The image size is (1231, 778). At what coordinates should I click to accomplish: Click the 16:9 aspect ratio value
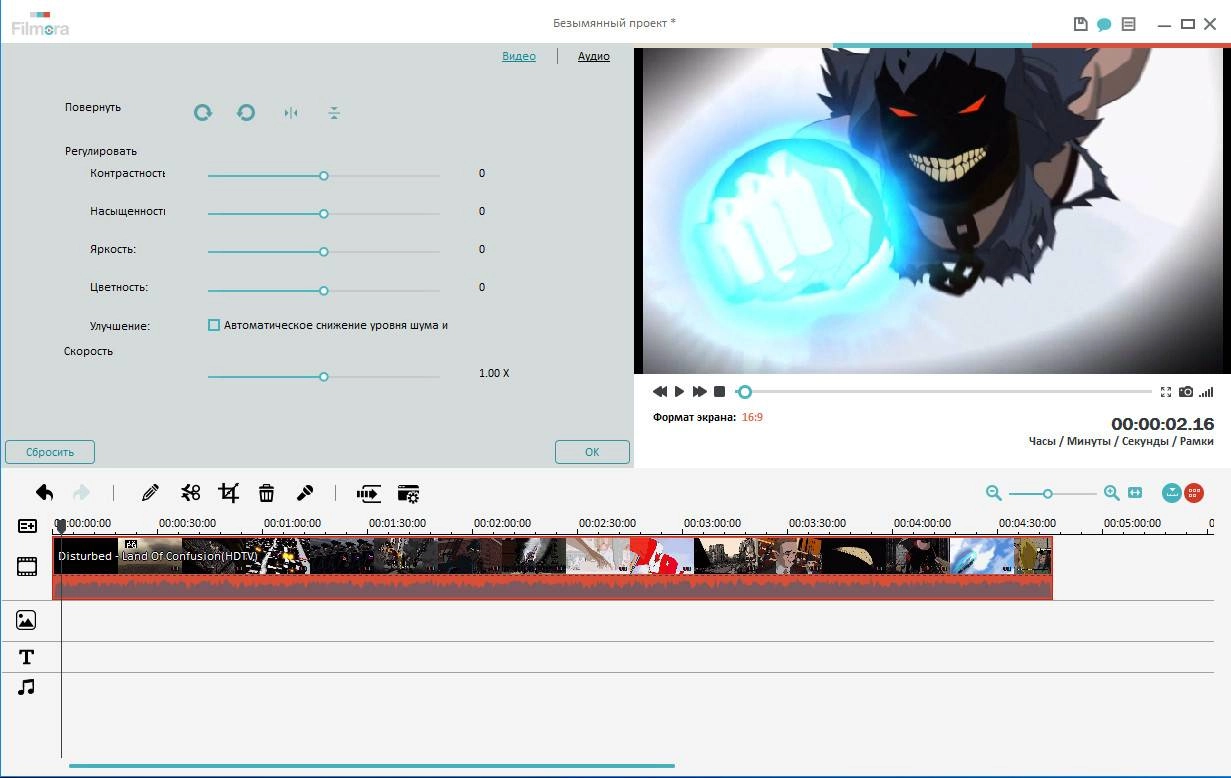tap(752, 417)
